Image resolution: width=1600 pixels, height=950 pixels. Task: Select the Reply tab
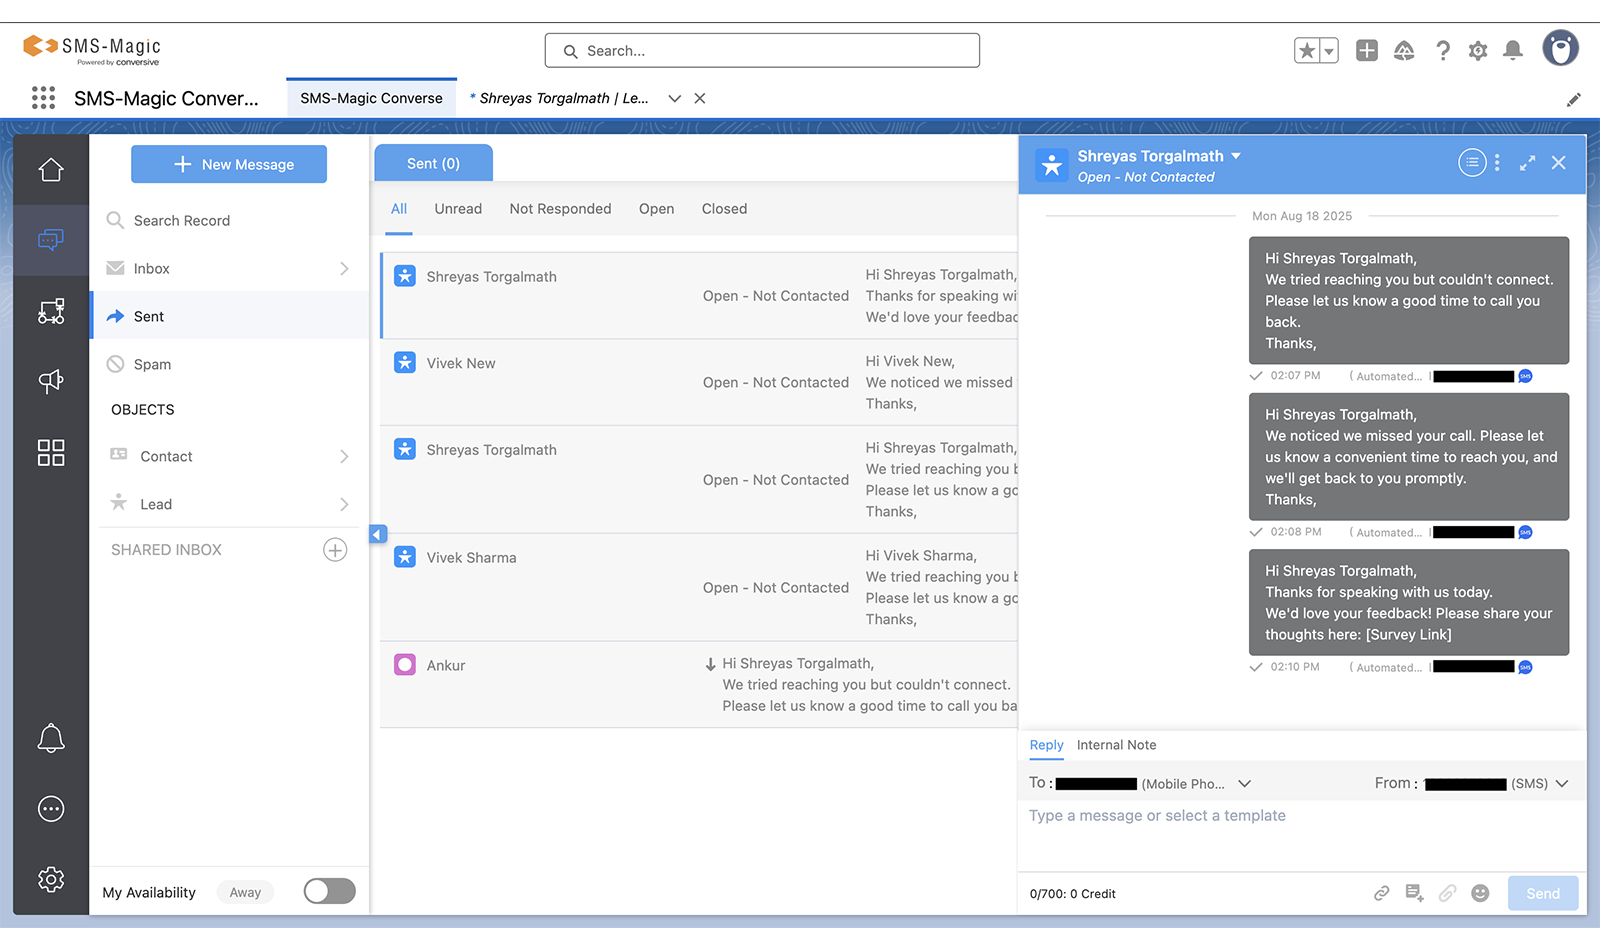pyautogui.click(x=1046, y=745)
